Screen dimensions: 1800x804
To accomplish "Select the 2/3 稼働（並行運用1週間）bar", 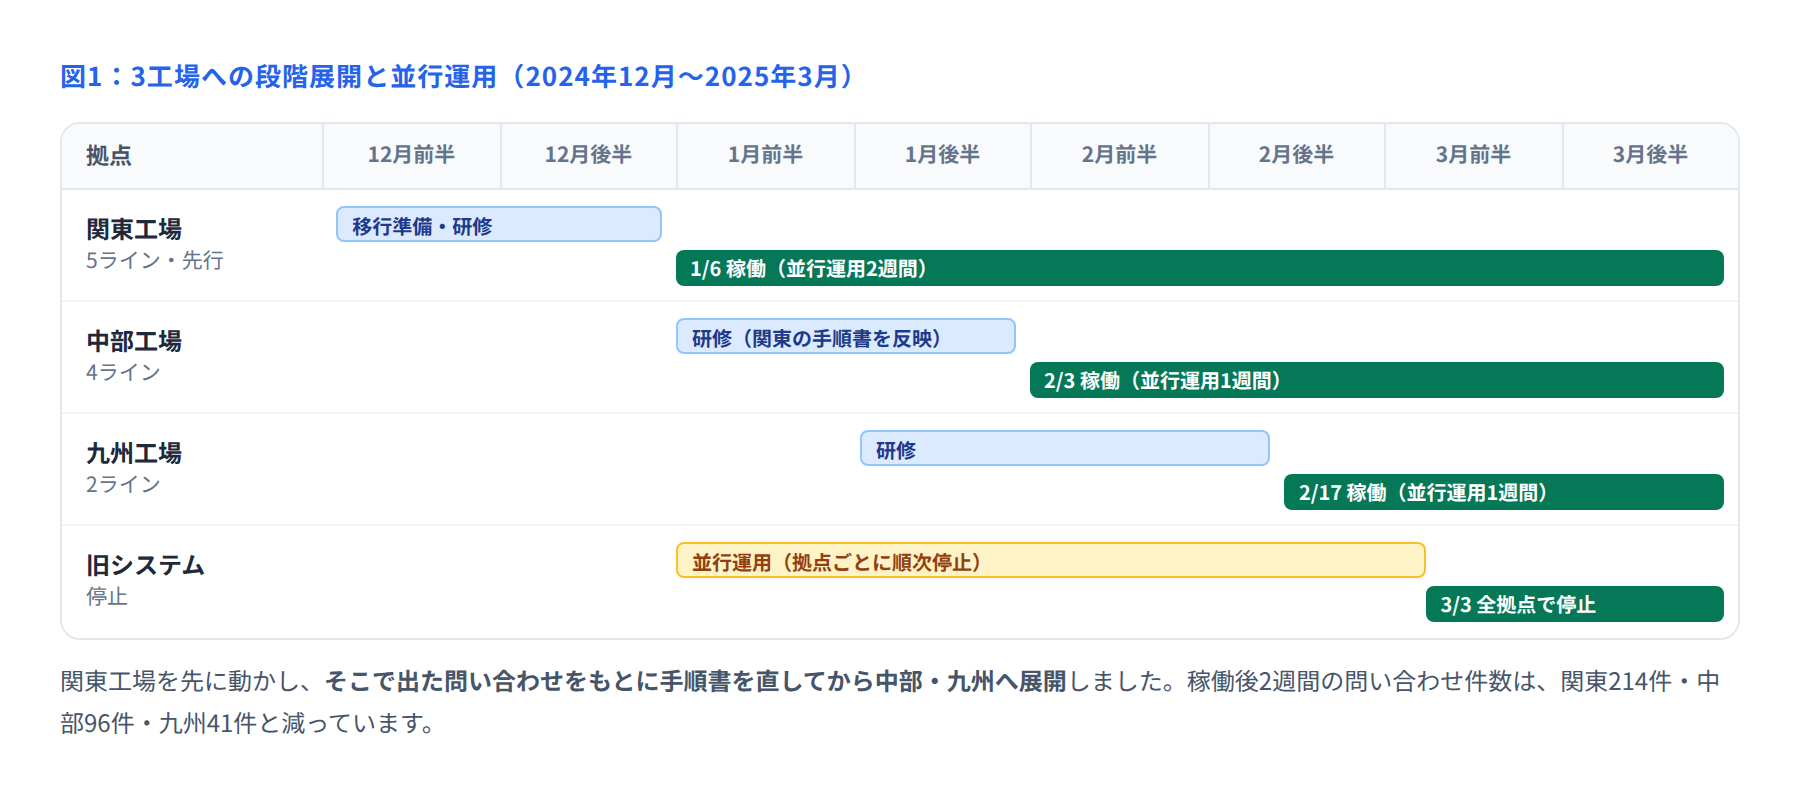I will [1377, 380].
